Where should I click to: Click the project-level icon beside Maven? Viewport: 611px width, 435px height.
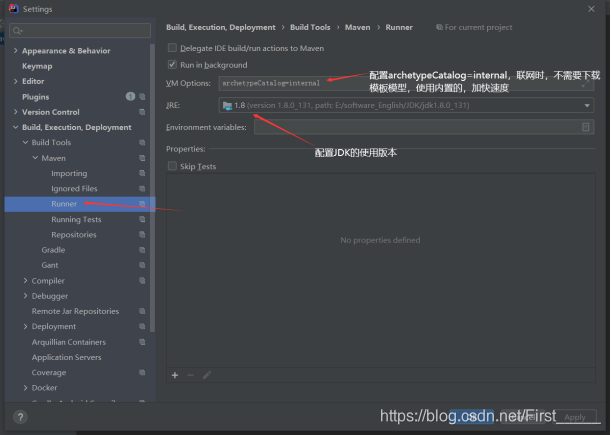pyautogui.click(x=142, y=158)
